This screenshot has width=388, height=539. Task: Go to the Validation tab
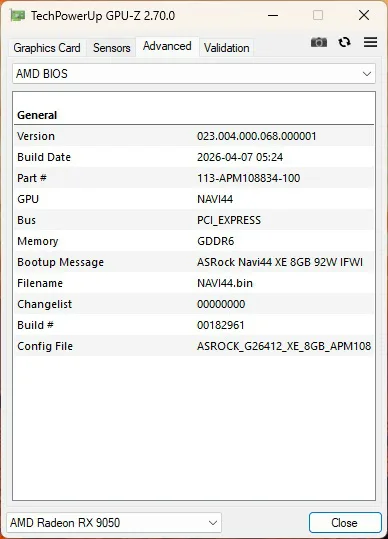click(226, 48)
